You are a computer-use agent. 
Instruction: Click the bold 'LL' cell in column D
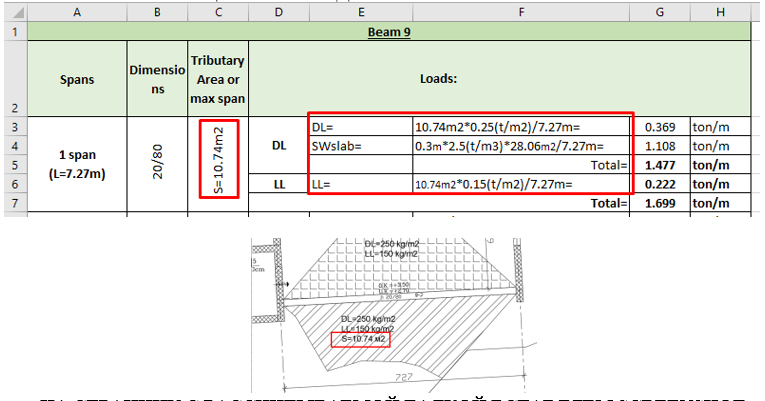pyautogui.click(x=279, y=184)
